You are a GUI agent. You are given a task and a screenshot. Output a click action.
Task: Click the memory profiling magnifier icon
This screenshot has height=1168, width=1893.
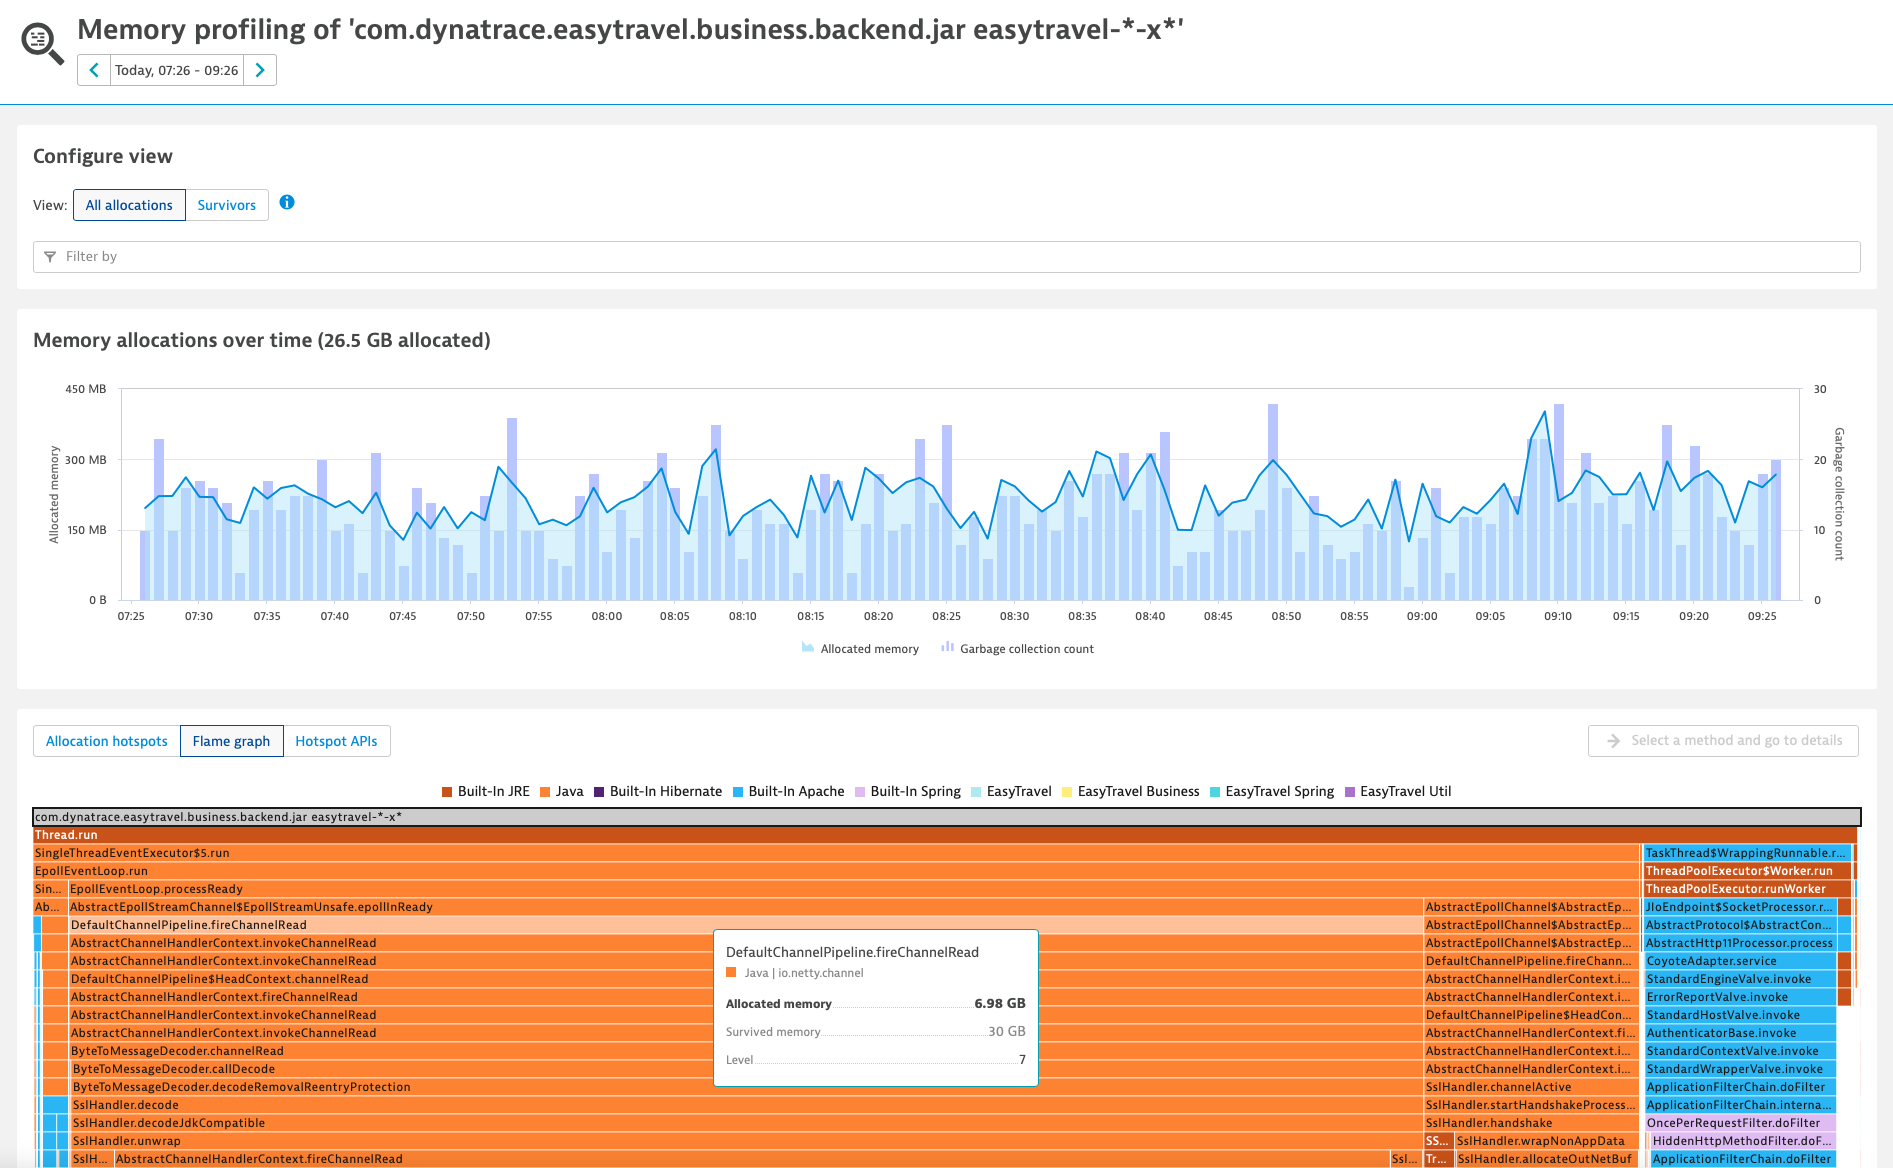tap(42, 43)
